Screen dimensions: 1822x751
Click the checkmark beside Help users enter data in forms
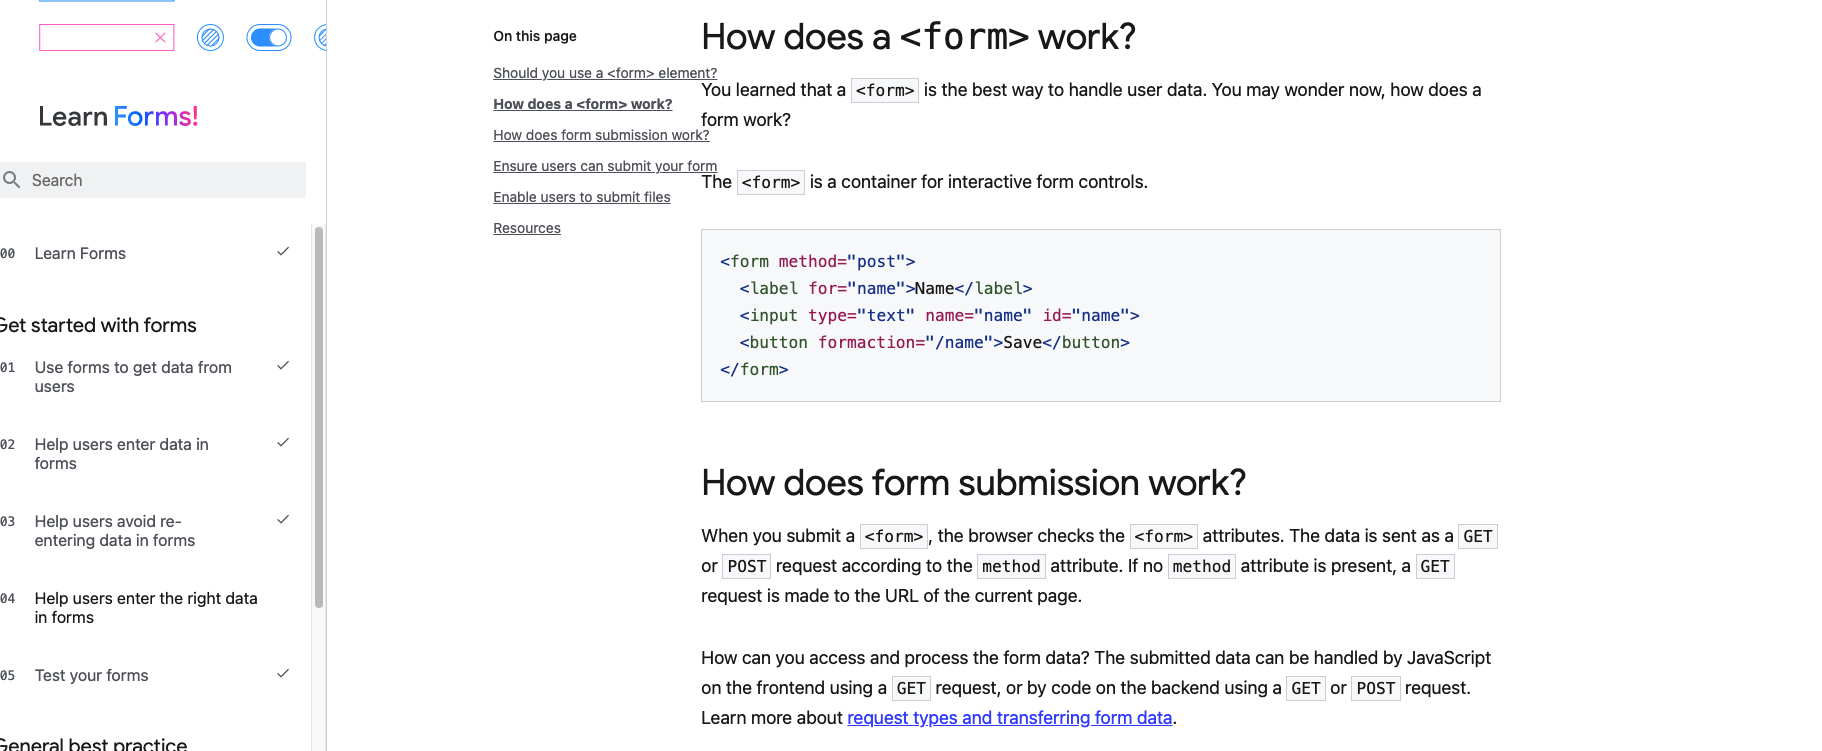click(x=283, y=441)
